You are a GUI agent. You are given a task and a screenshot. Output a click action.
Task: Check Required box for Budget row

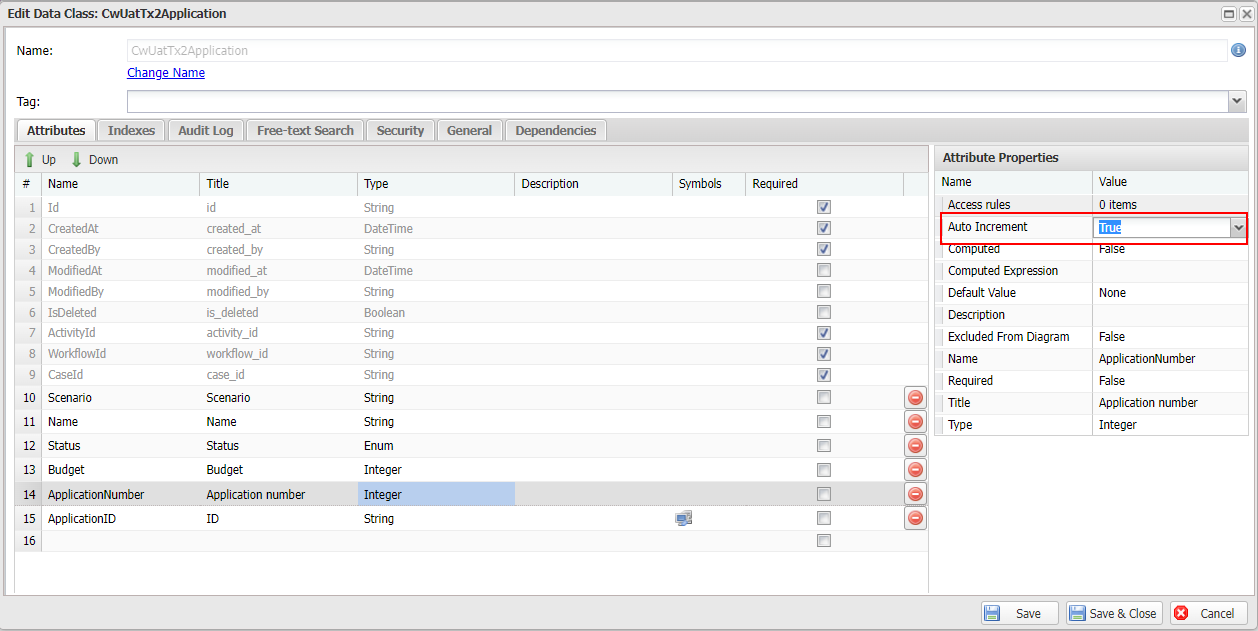[824, 469]
